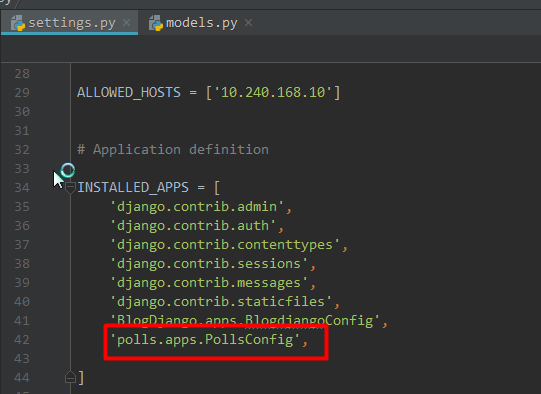Click 'django.contrib.sessions' entry
The image size is (541, 394).
(x=208, y=264)
